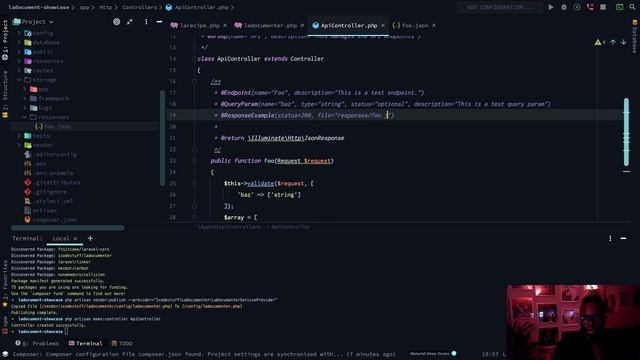The width and height of the screenshot is (640, 360).
Task: Toggle fold marker at line 14
Action: point(194,59)
